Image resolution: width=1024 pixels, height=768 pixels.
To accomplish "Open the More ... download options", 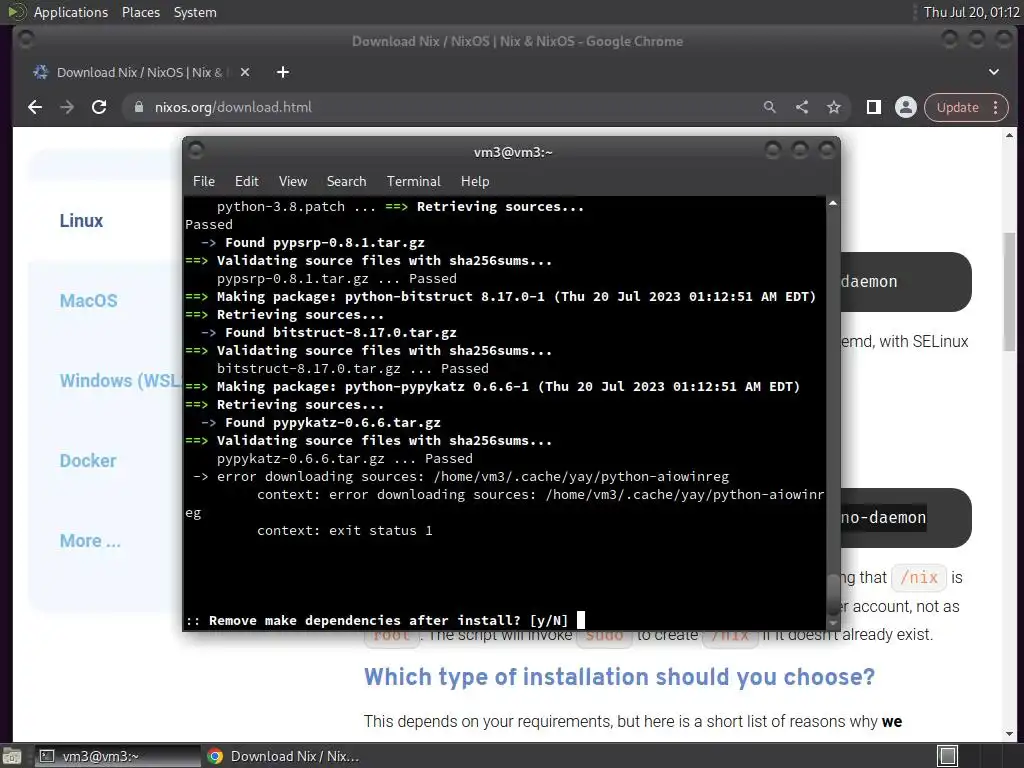I will (90, 541).
